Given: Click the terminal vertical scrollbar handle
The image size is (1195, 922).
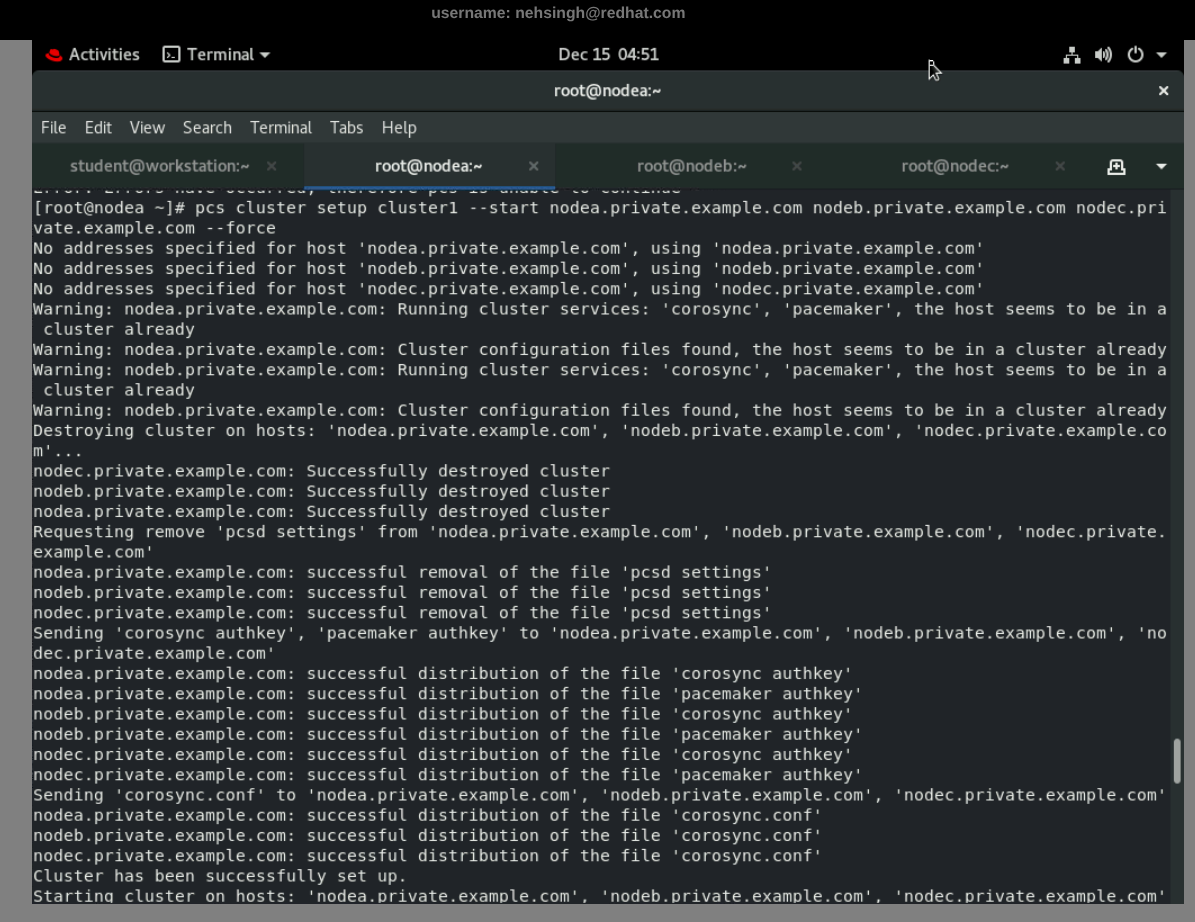Looking at the screenshot, I should pos(1177,761).
